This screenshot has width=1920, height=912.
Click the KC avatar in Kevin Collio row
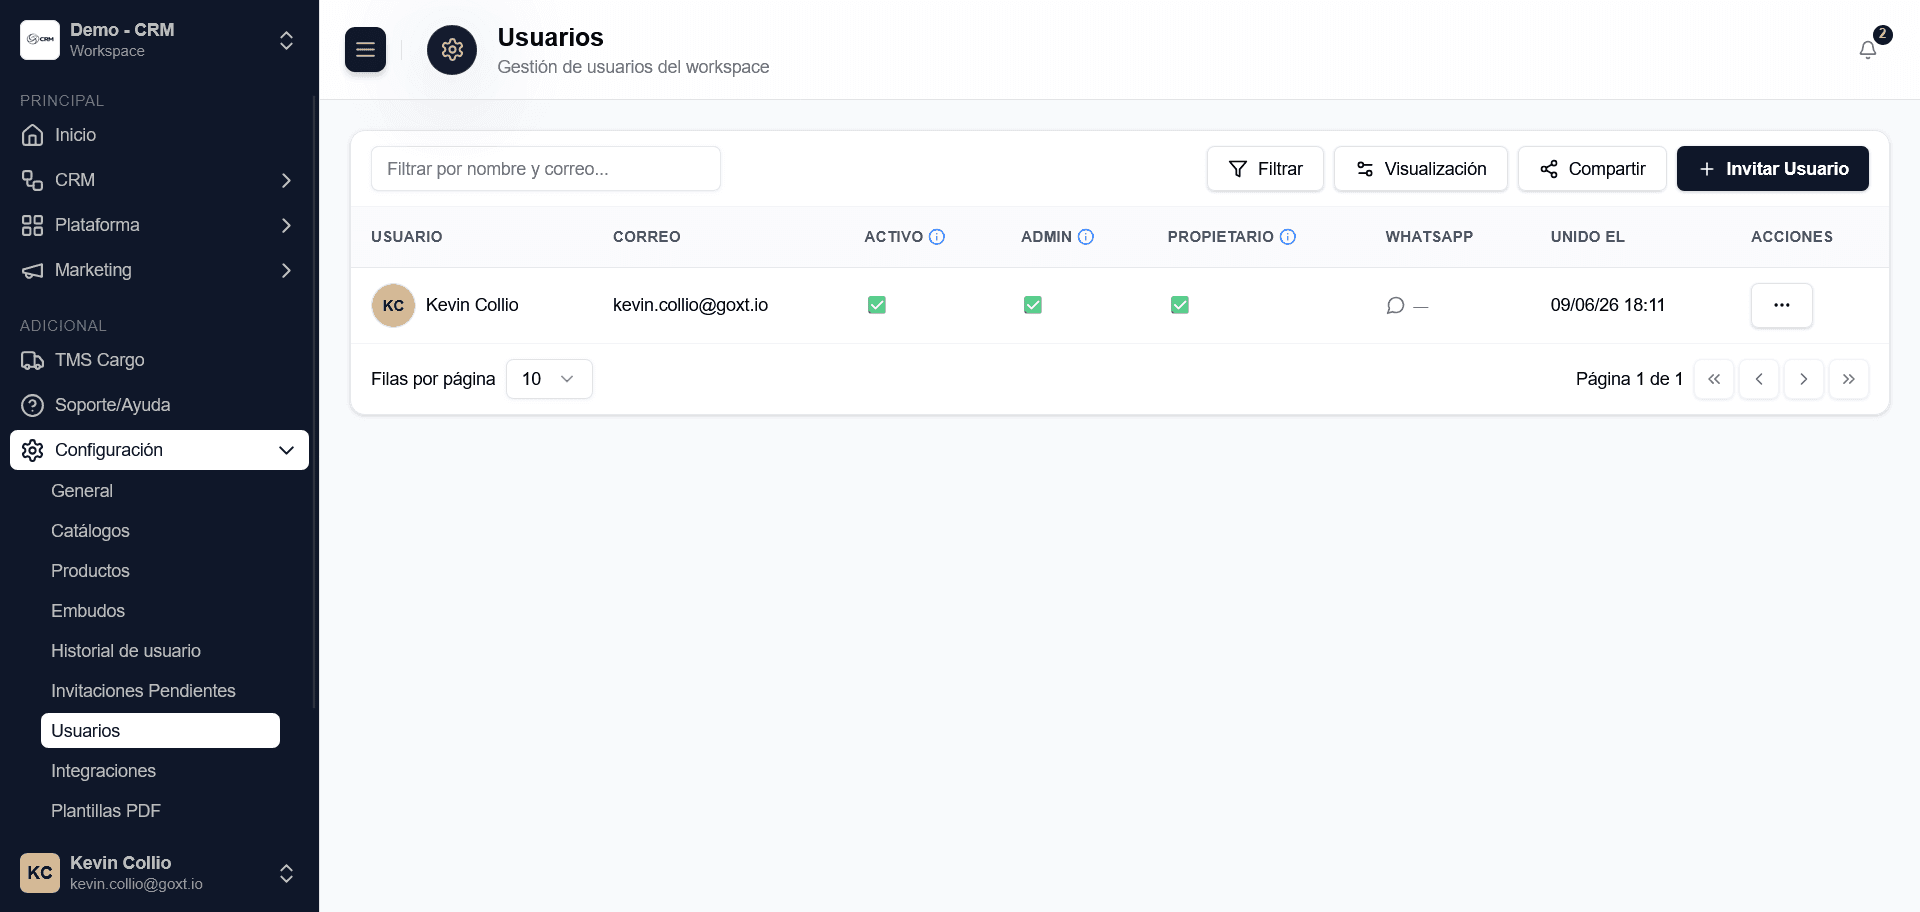tap(393, 305)
